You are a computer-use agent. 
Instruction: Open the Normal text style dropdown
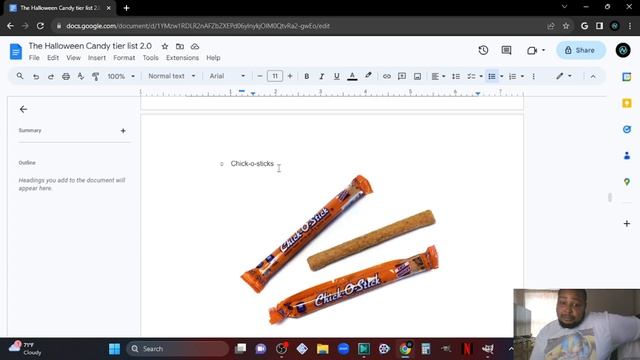pos(171,76)
